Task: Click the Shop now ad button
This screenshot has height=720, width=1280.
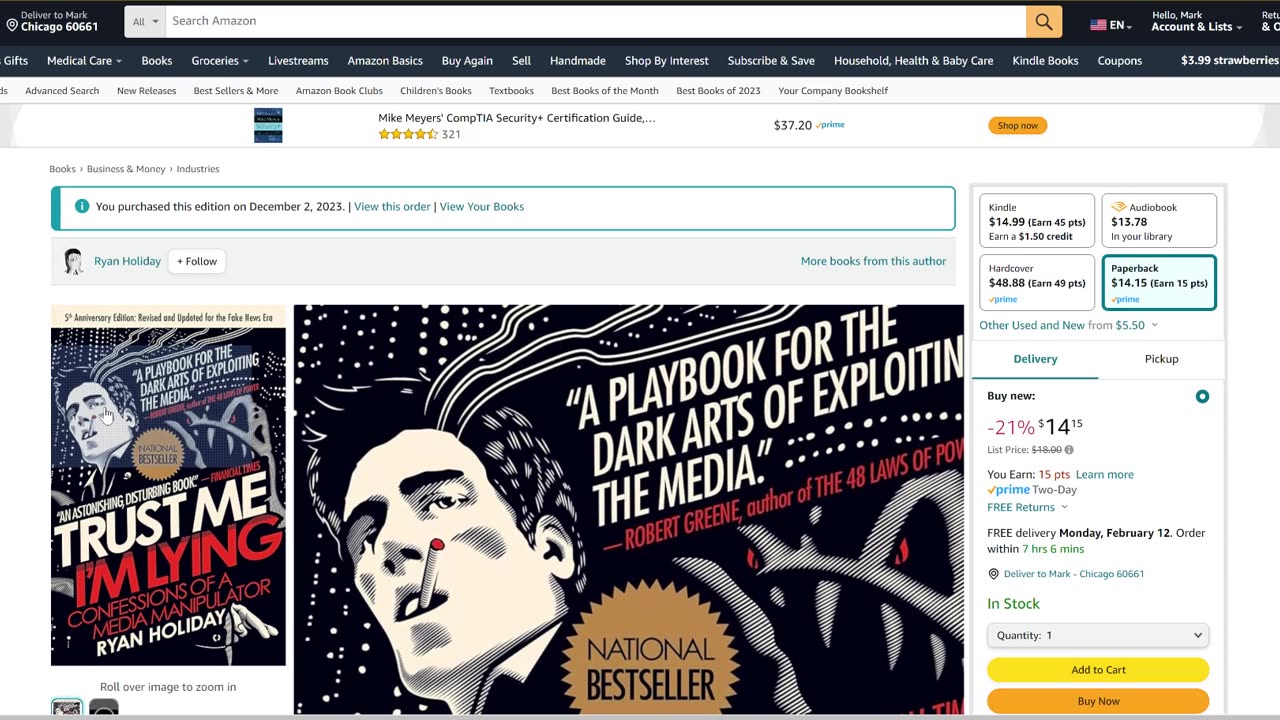Action: pyautogui.click(x=1017, y=125)
